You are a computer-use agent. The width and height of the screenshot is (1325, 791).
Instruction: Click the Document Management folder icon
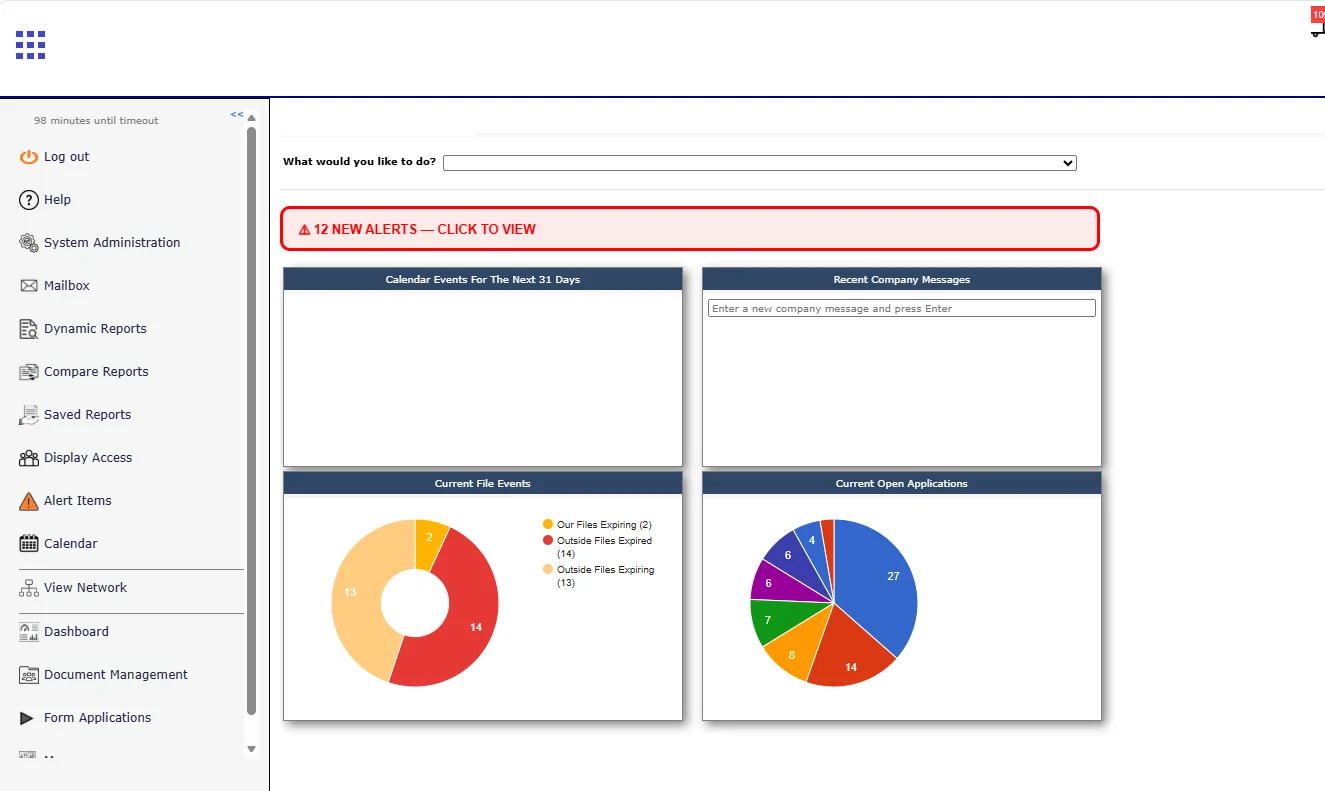pyautogui.click(x=29, y=675)
